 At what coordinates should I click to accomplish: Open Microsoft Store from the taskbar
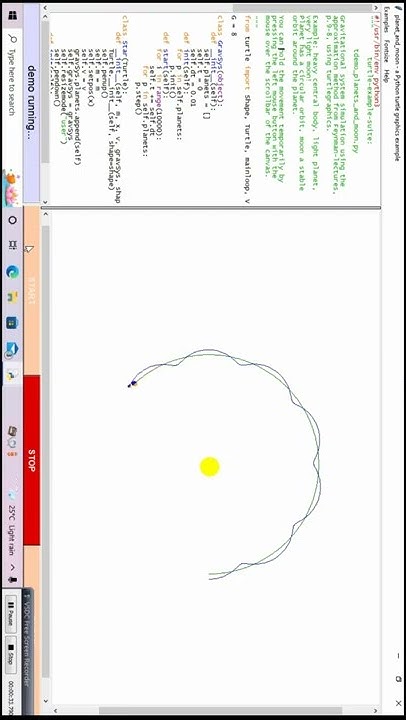click(x=12, y=323)
